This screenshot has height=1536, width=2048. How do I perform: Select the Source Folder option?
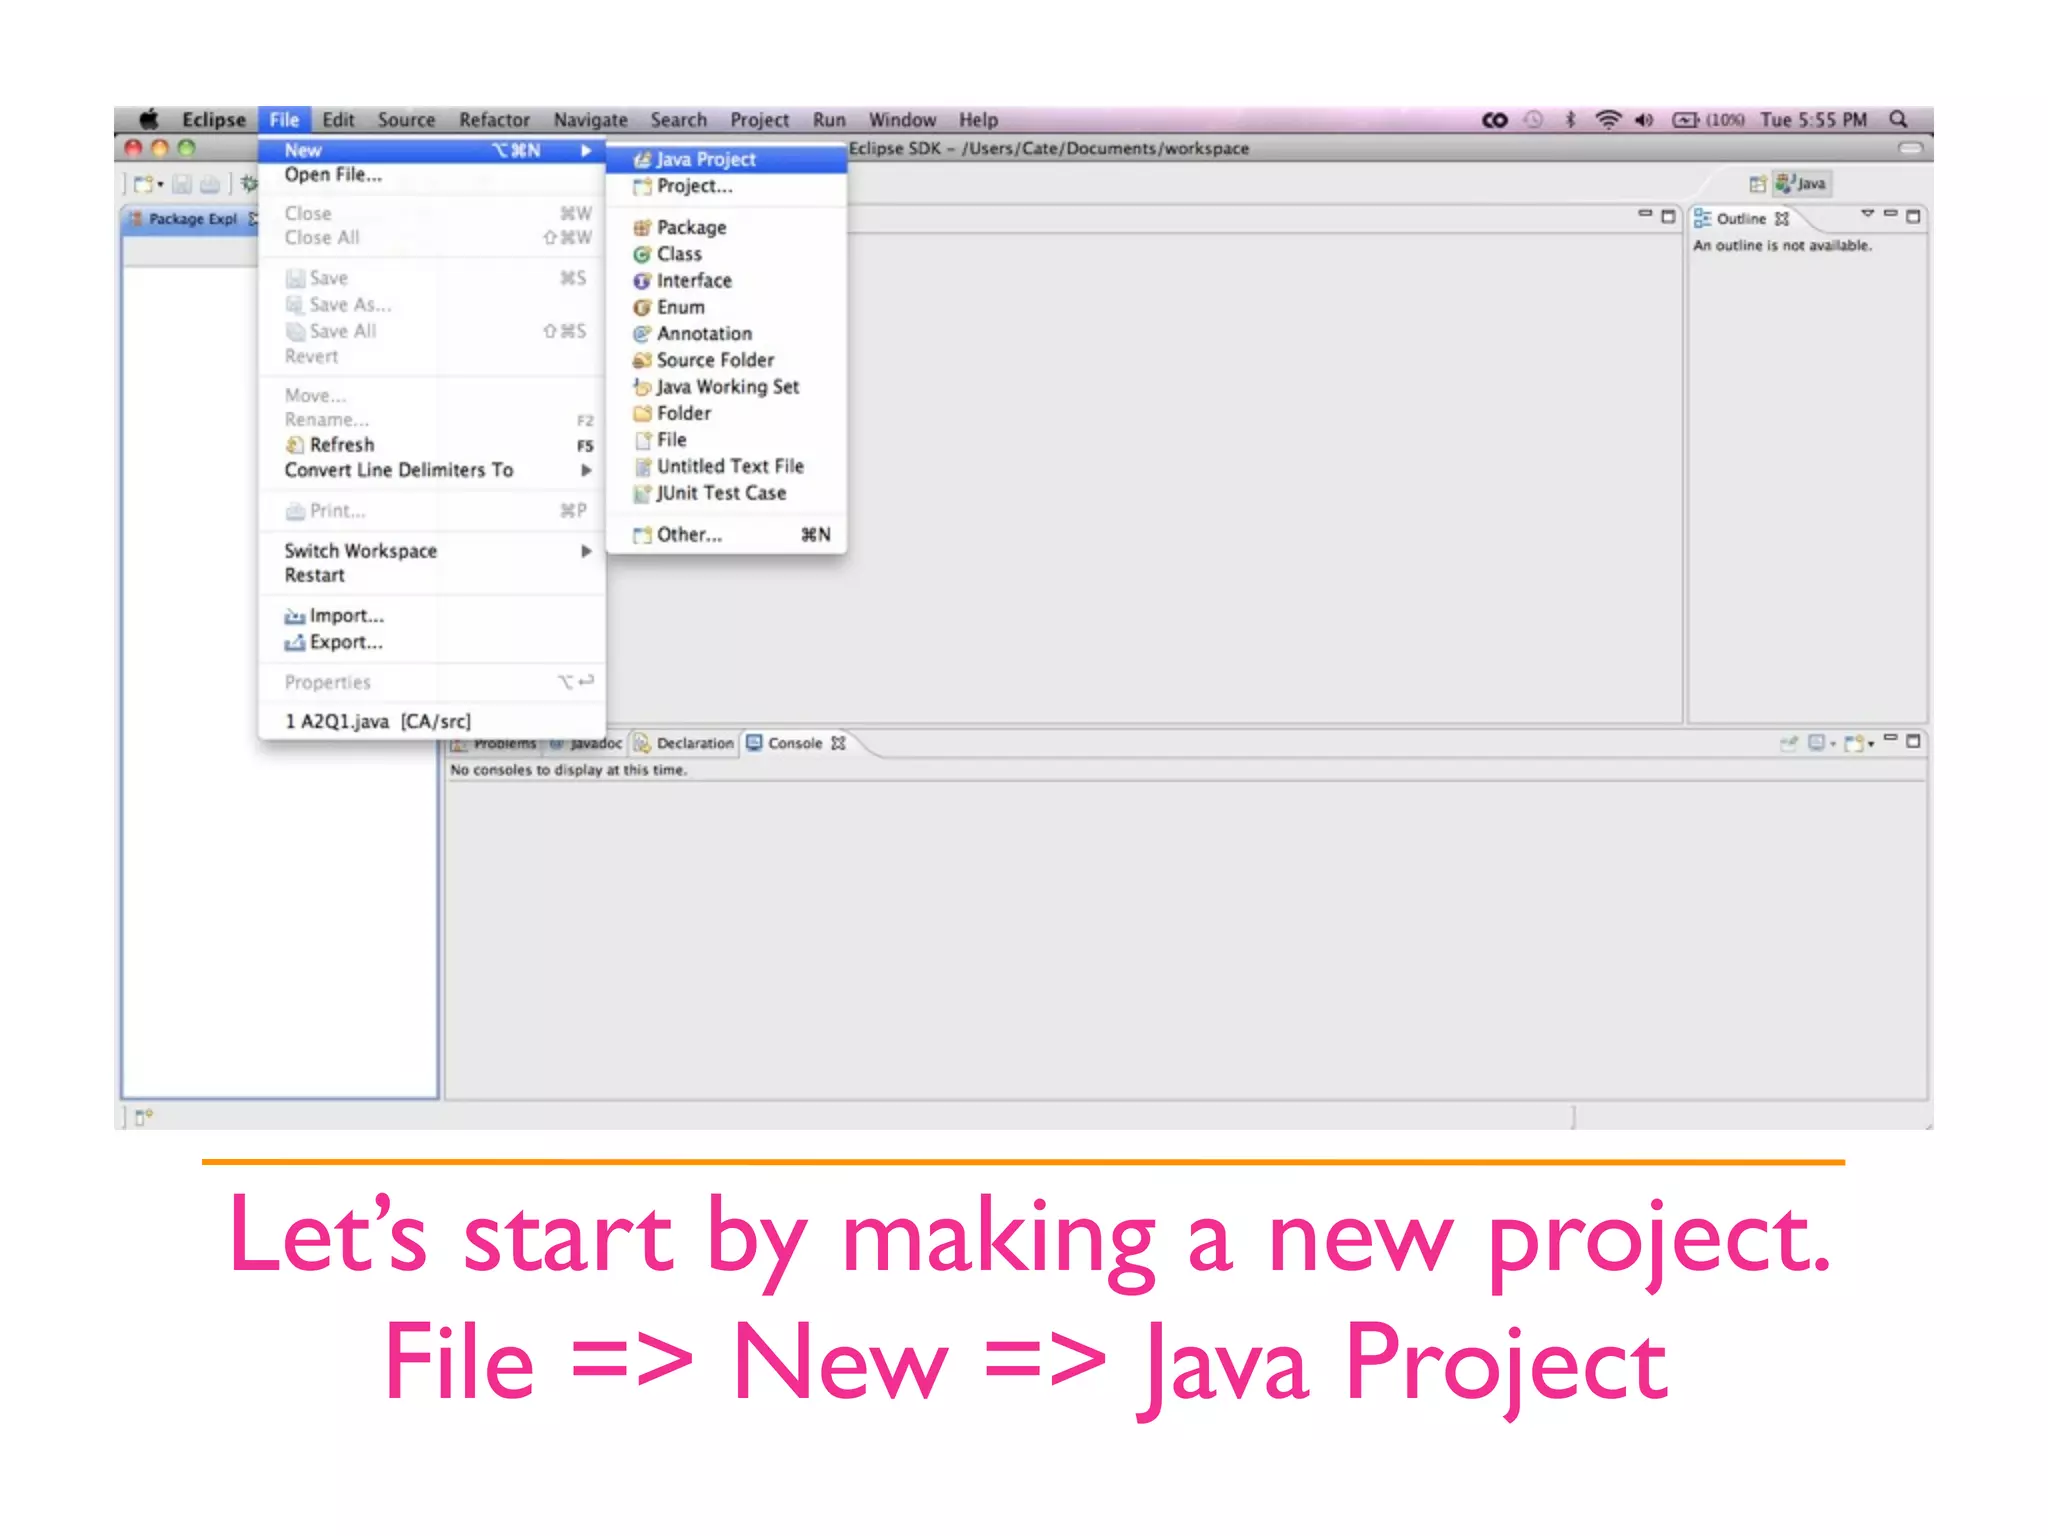(x=714, y=360)
